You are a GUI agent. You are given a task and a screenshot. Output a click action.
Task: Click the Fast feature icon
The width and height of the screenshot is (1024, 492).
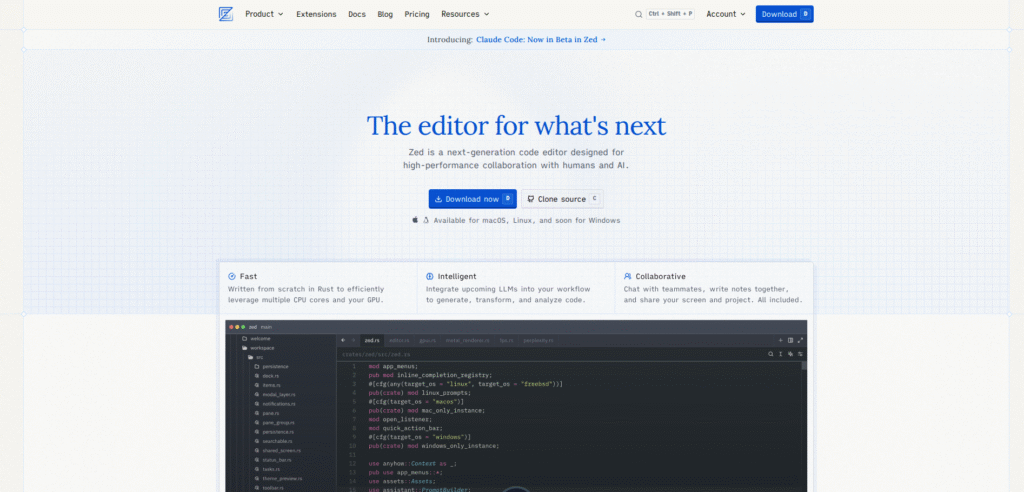pos(232,276)
